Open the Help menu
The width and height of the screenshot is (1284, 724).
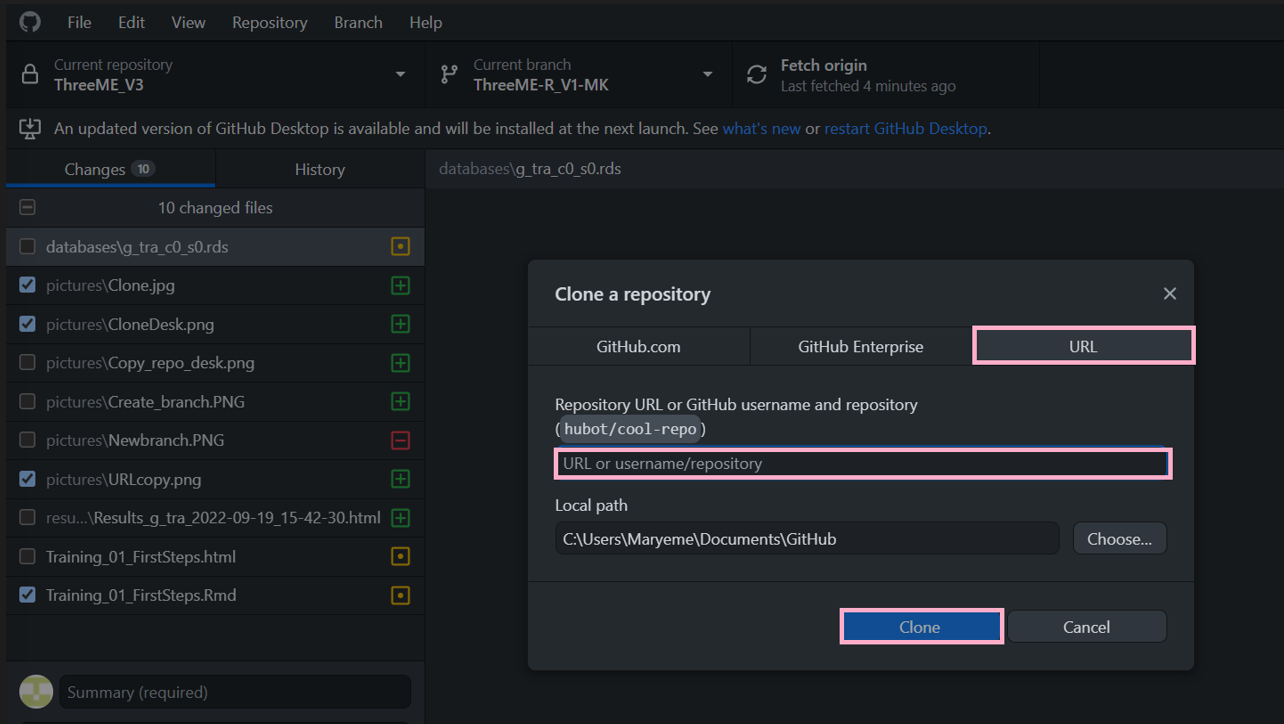tap(426, 22)
